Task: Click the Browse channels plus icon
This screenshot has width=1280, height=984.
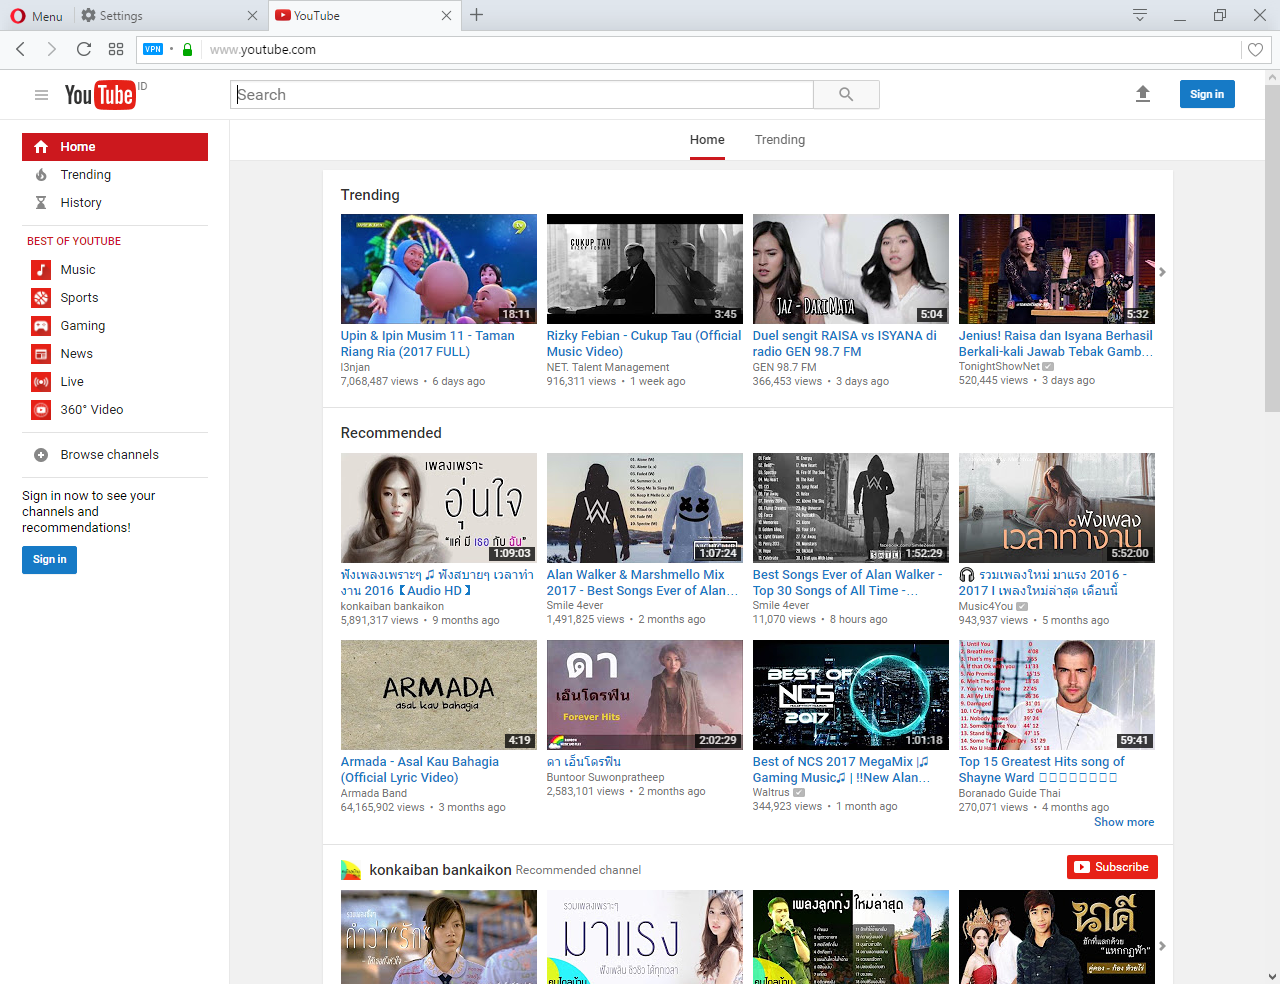Action: (x=41, y=455)
